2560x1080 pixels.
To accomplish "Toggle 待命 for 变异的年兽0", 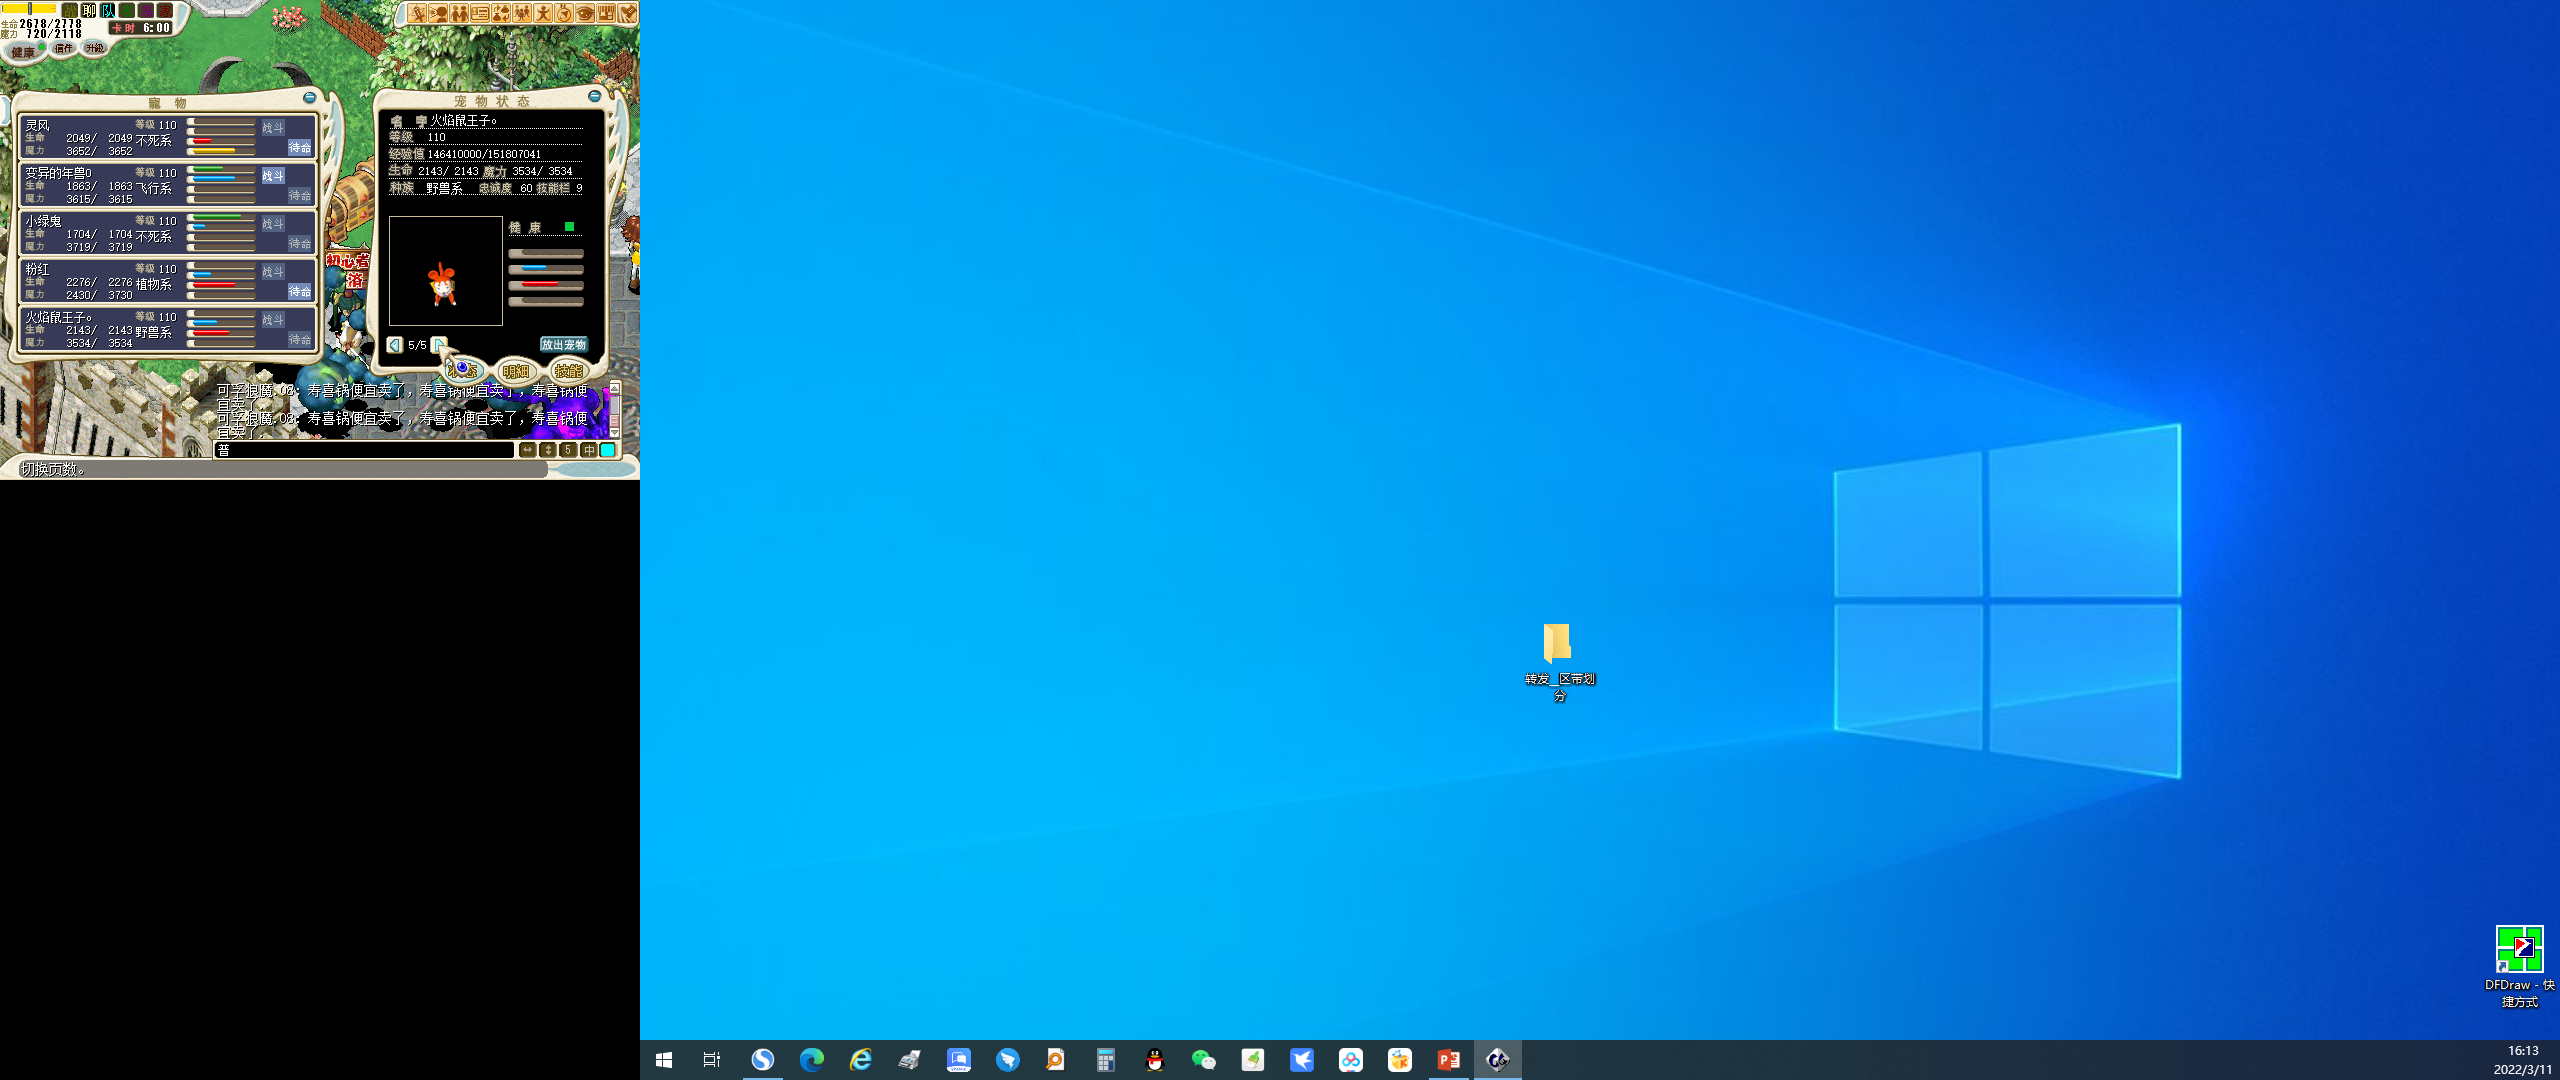I will point(300,195).
